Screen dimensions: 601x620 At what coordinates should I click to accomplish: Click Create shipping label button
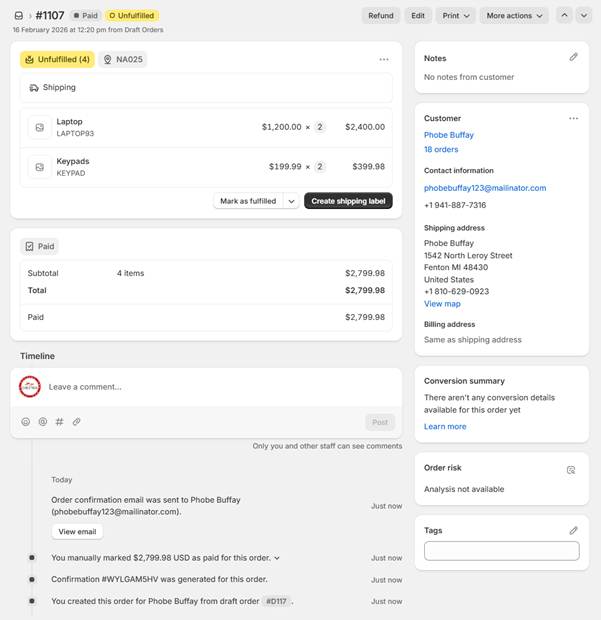(348, 201)
